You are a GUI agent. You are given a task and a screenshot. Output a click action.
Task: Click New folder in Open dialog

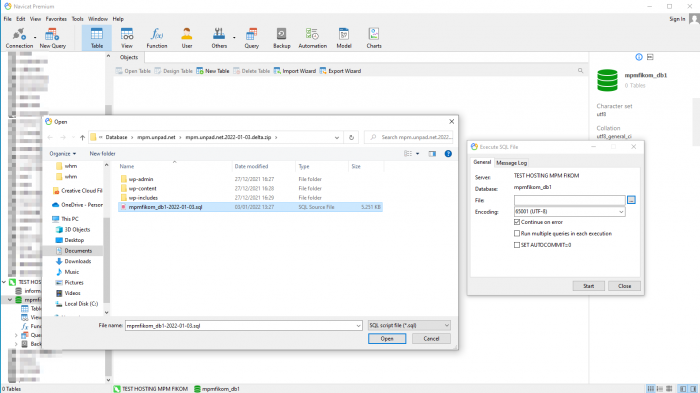pyautogui.click(x=102, y=154)
